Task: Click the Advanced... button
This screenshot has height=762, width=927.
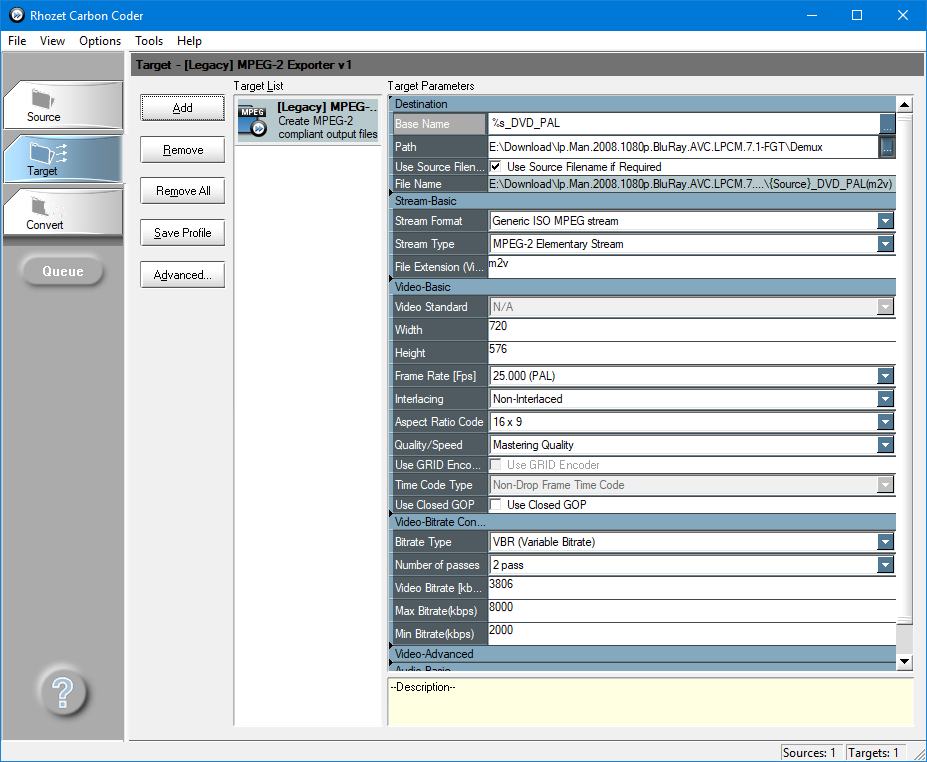Action: (x=183, y=275)
